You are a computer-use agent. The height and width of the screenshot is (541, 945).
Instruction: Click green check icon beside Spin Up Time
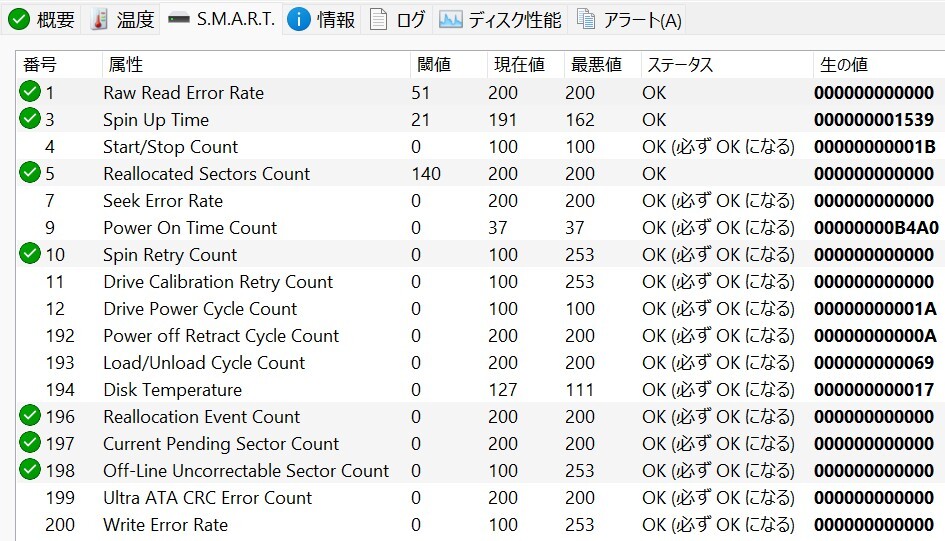click(30, 120)
